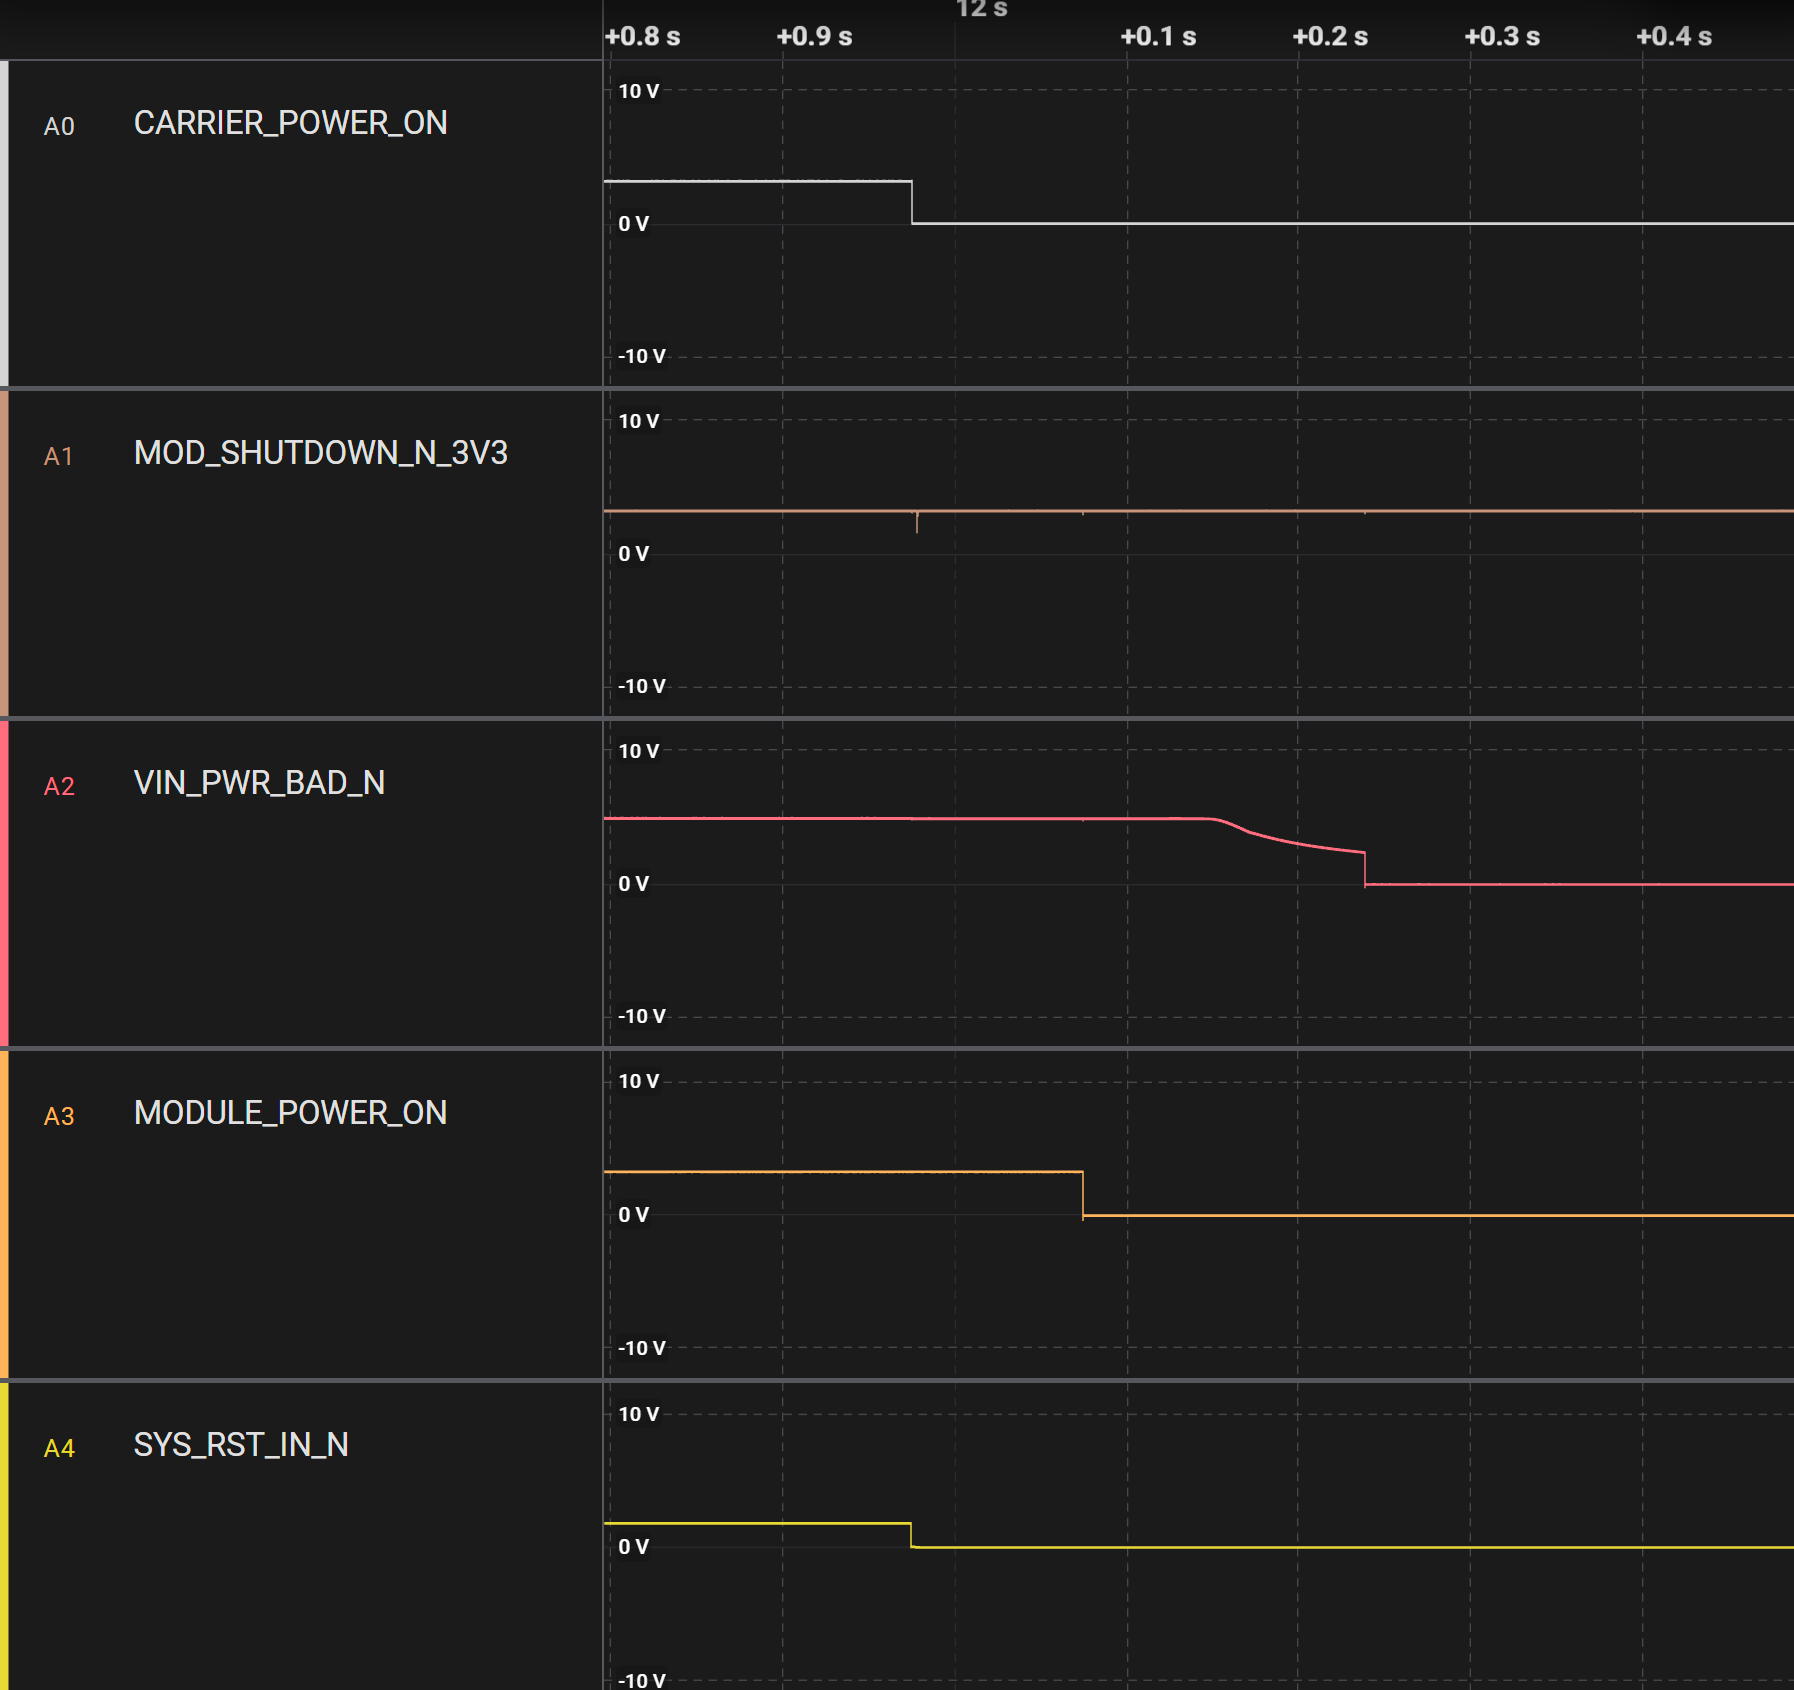Viewport: 1794px width, 1690px height.
Task: Click the white color strip beside A0
Action: click(x=4, y=223)
